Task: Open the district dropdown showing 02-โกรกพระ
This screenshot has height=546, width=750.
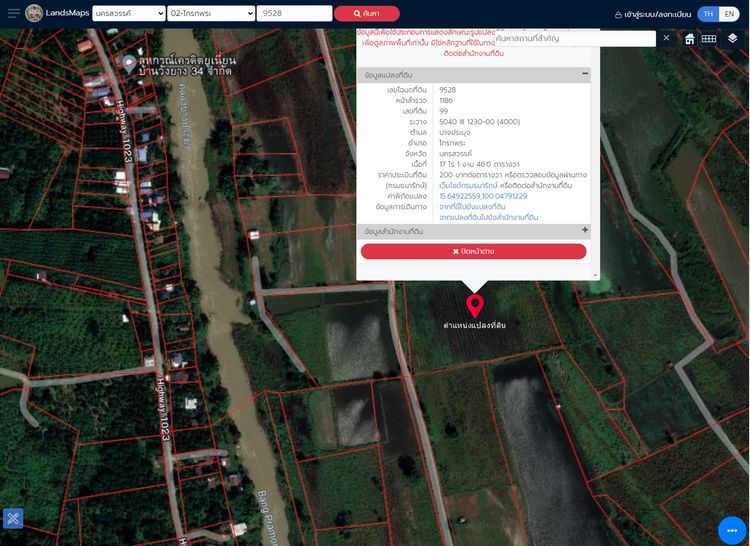Action: 212,14
